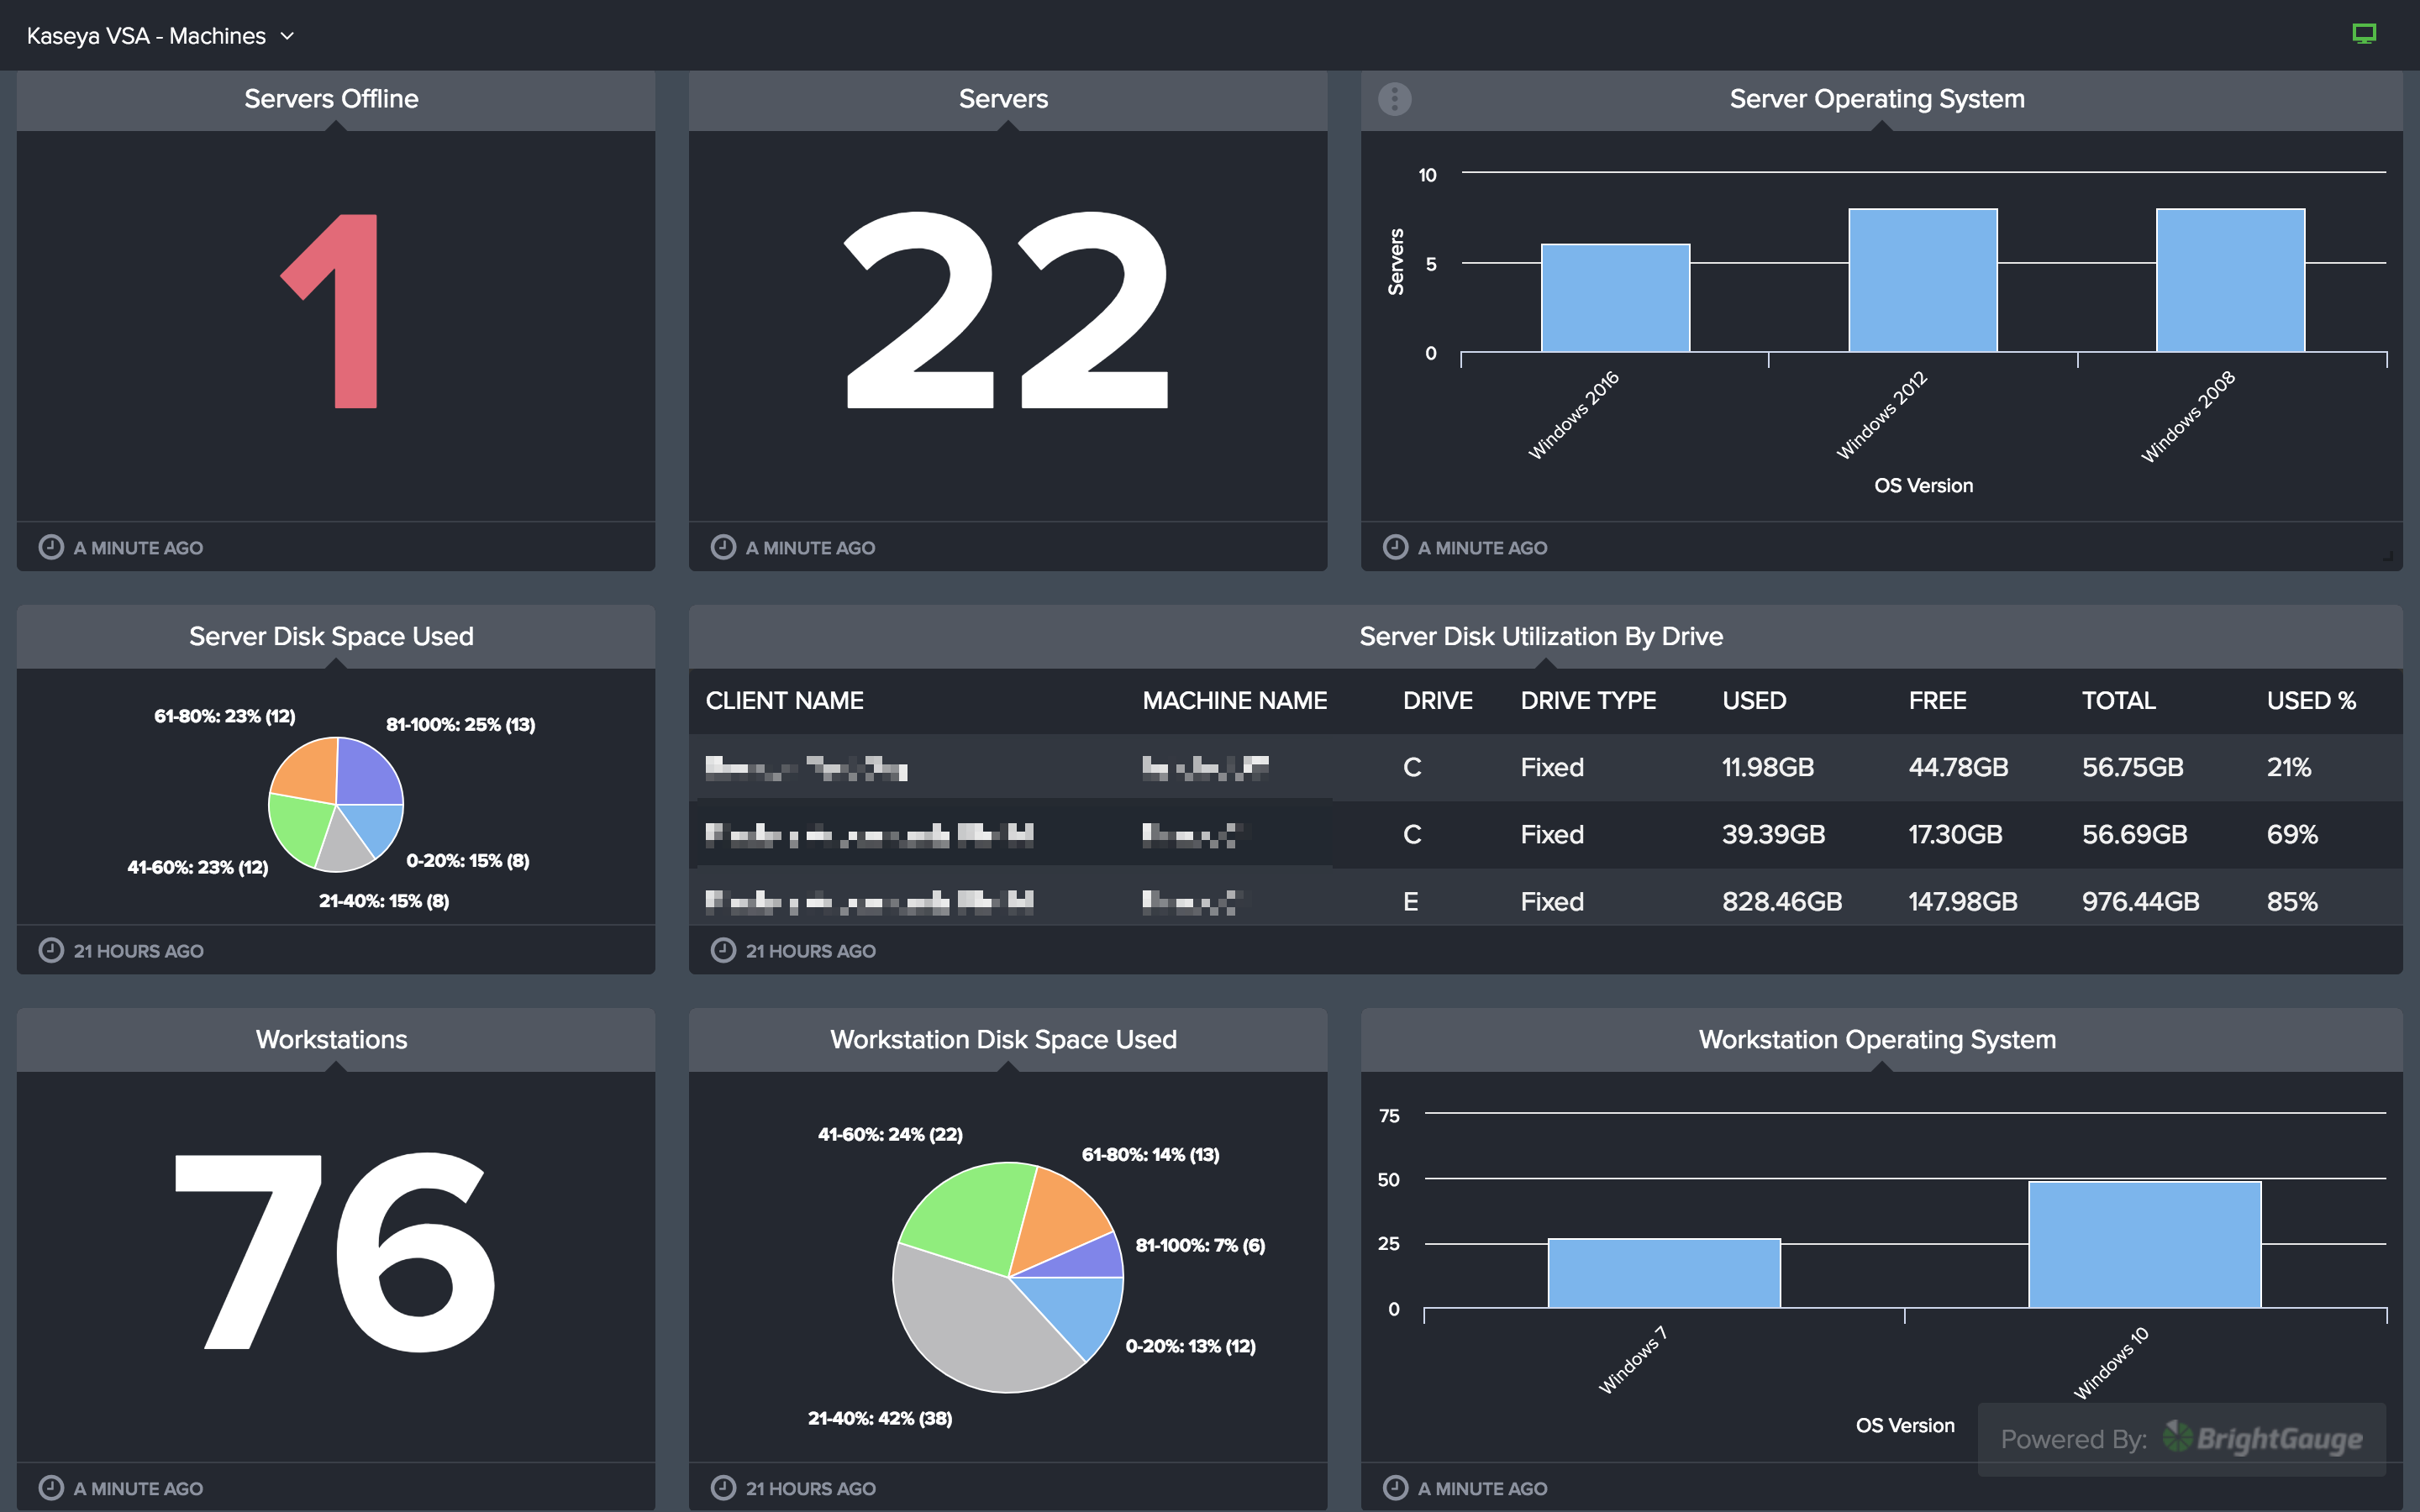
Task: Click the 41-60%: 24% (22) pie label
Action: coord(890,1134)
